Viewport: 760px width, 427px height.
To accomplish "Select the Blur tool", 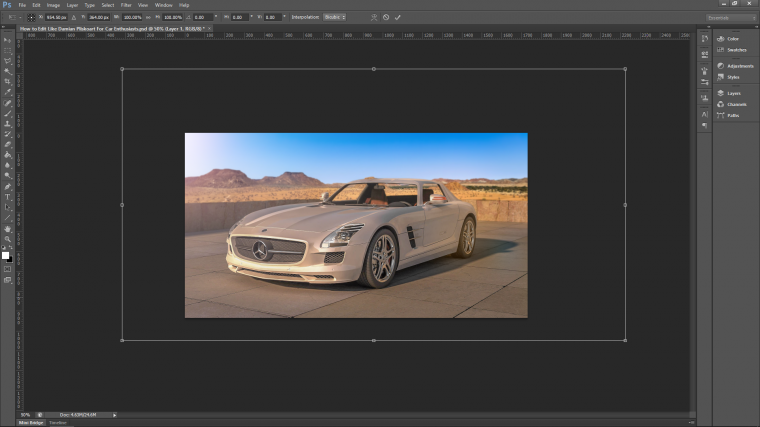I will click(x=7, y=165).
